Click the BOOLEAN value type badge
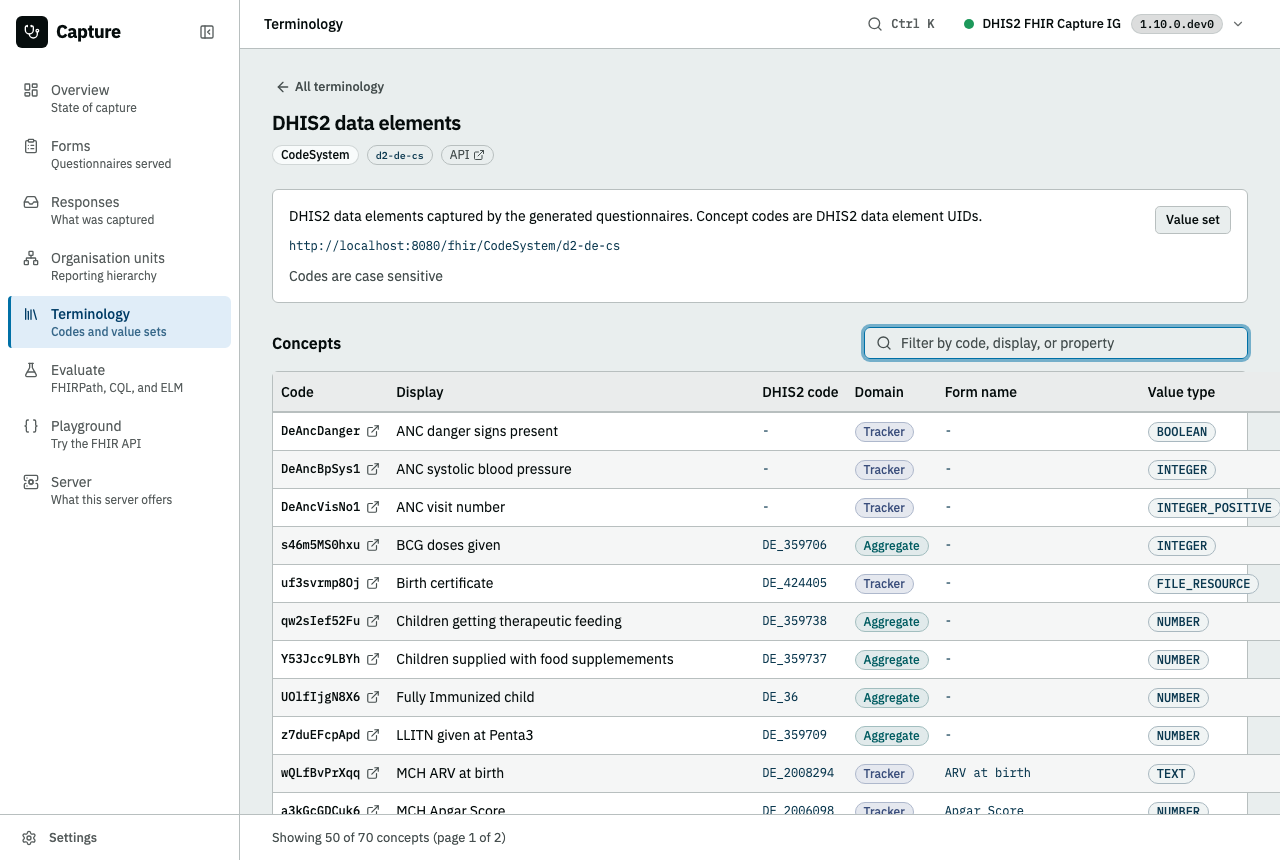This screenshot has width=1280, height=860. pyautogui.click(x=1182, y=432)
